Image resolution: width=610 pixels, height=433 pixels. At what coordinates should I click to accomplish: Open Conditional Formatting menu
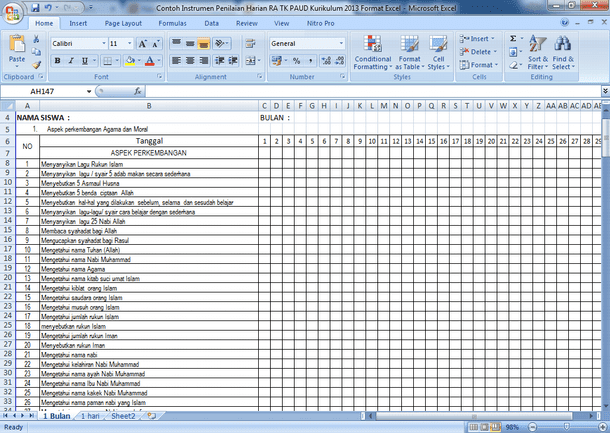tap(373, 53)
